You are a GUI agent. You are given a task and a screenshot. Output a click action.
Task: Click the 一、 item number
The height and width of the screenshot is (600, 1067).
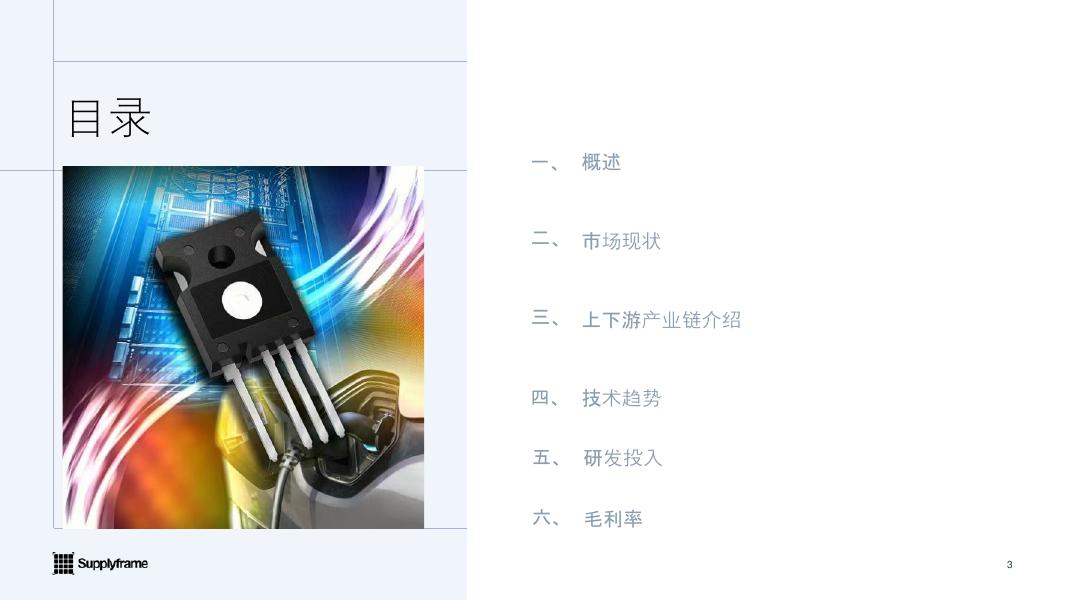pos(545,163)
